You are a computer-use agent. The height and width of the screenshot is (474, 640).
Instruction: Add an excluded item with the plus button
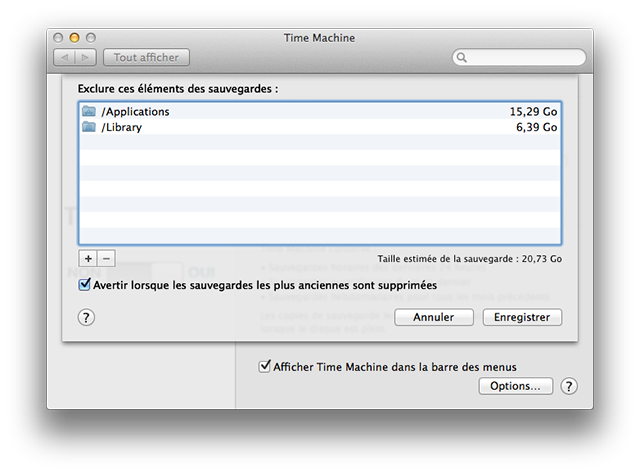88,258
